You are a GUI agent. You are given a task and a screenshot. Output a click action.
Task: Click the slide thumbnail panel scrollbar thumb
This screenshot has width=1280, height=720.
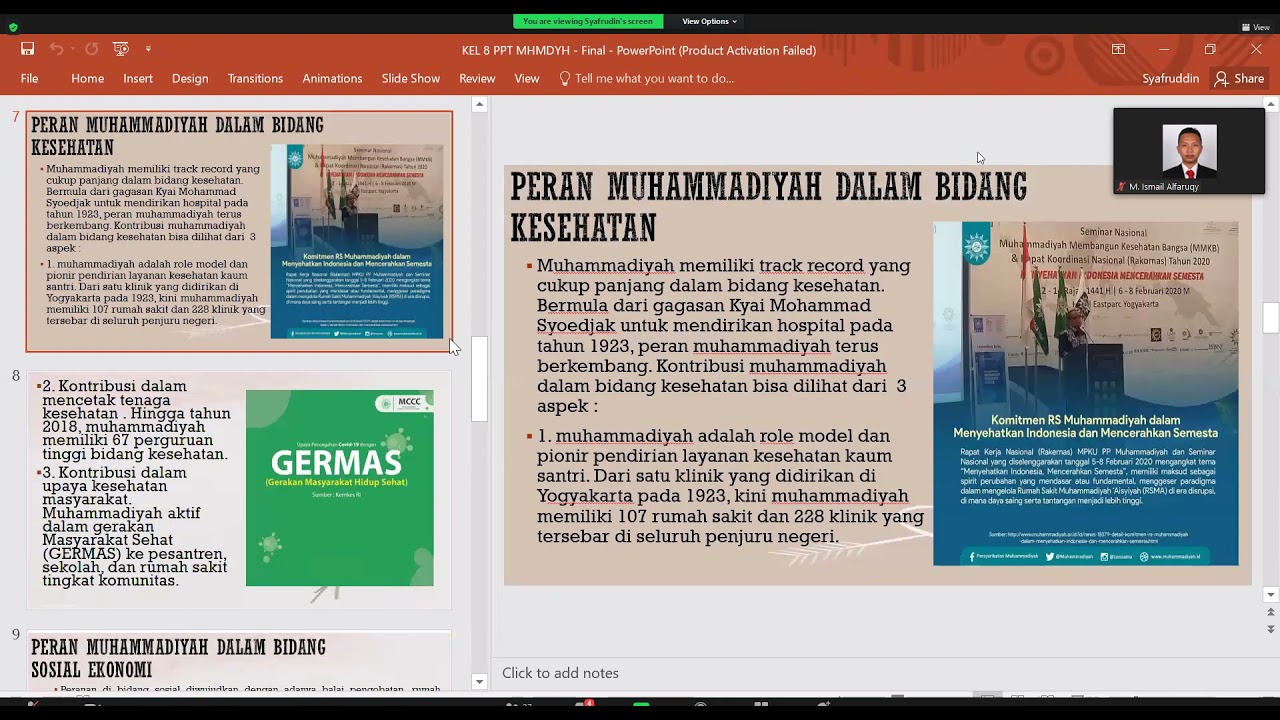click(479, 379)
